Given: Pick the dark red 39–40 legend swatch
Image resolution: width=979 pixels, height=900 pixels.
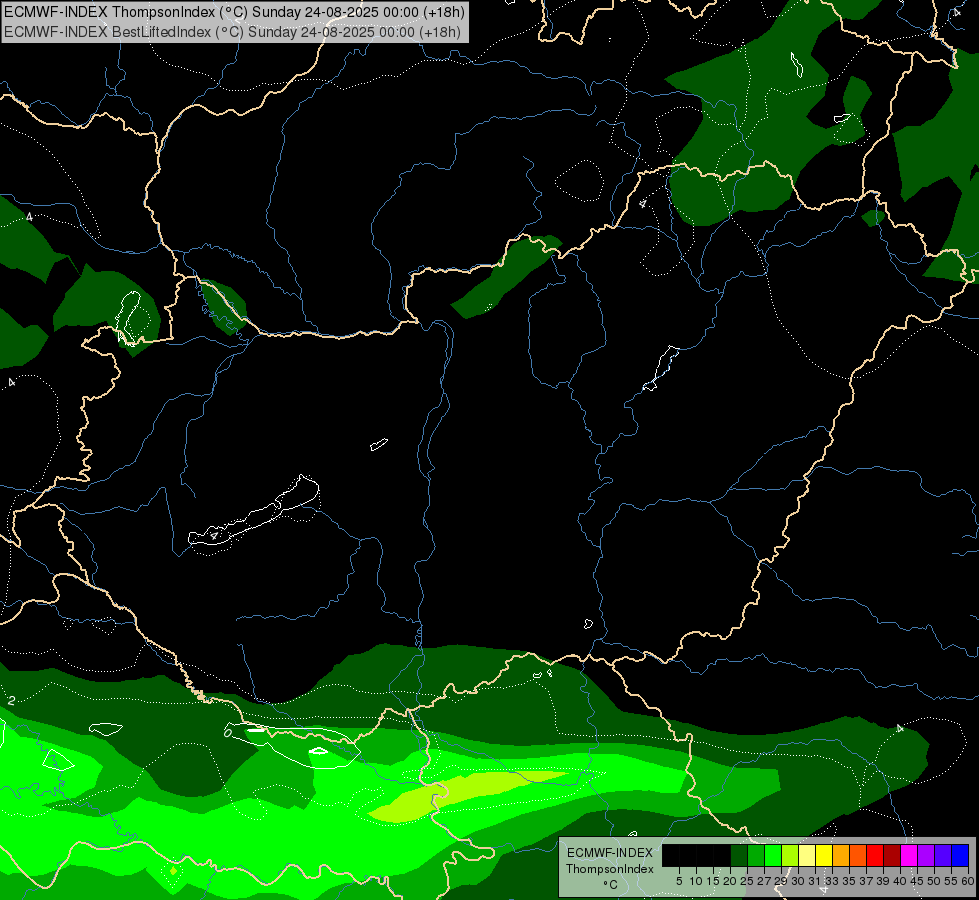Looking at the screenshot, I should coord(892,855).
